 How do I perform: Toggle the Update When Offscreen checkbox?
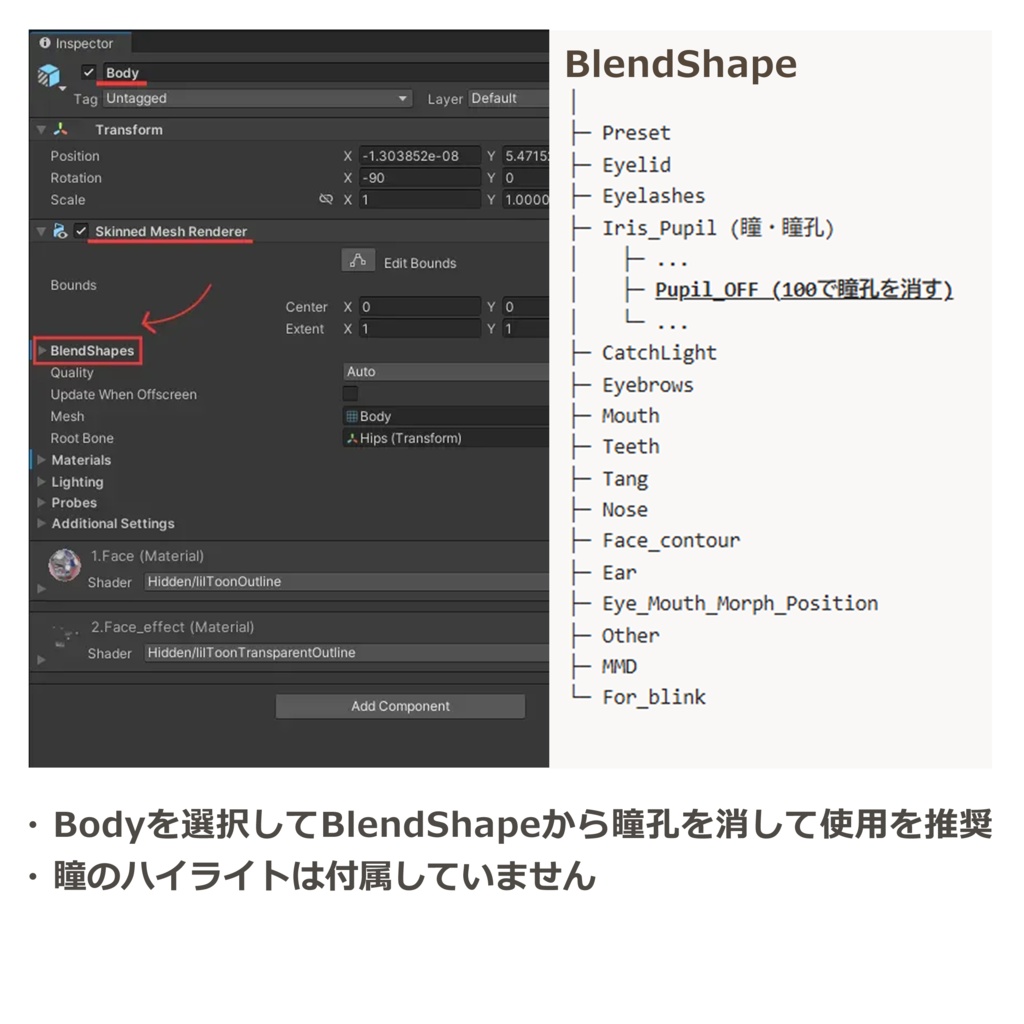point(350,393)
